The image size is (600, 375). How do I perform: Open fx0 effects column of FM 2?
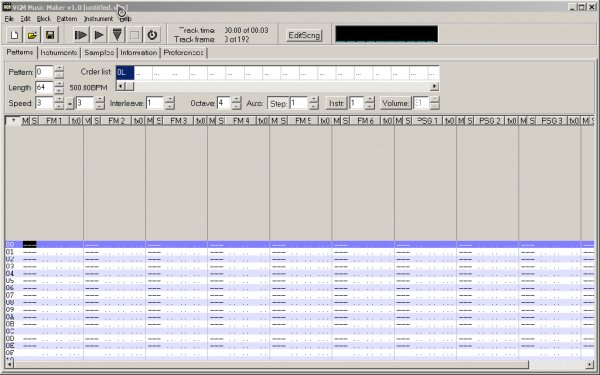(x=138, y=121)
